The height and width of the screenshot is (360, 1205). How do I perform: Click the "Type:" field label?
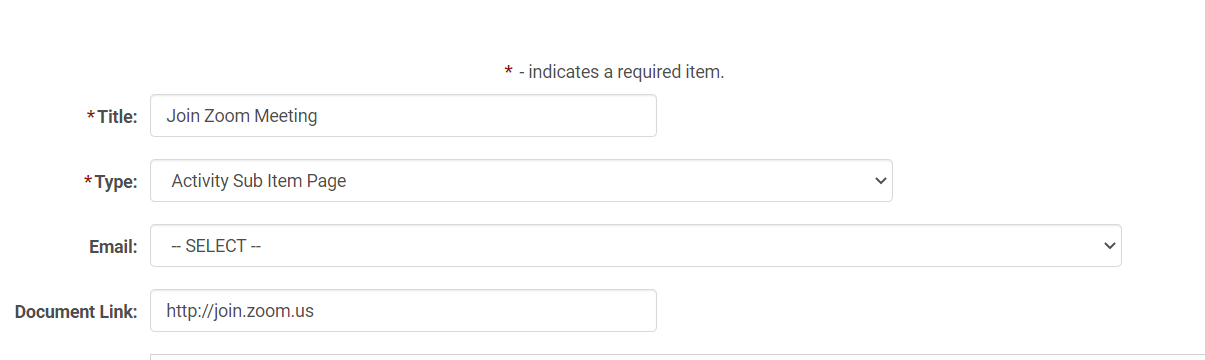click(116, 182)
